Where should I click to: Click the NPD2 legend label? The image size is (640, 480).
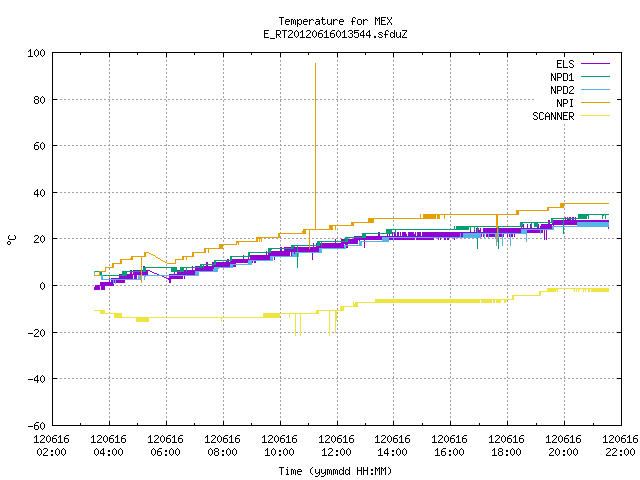click(562, 90)
